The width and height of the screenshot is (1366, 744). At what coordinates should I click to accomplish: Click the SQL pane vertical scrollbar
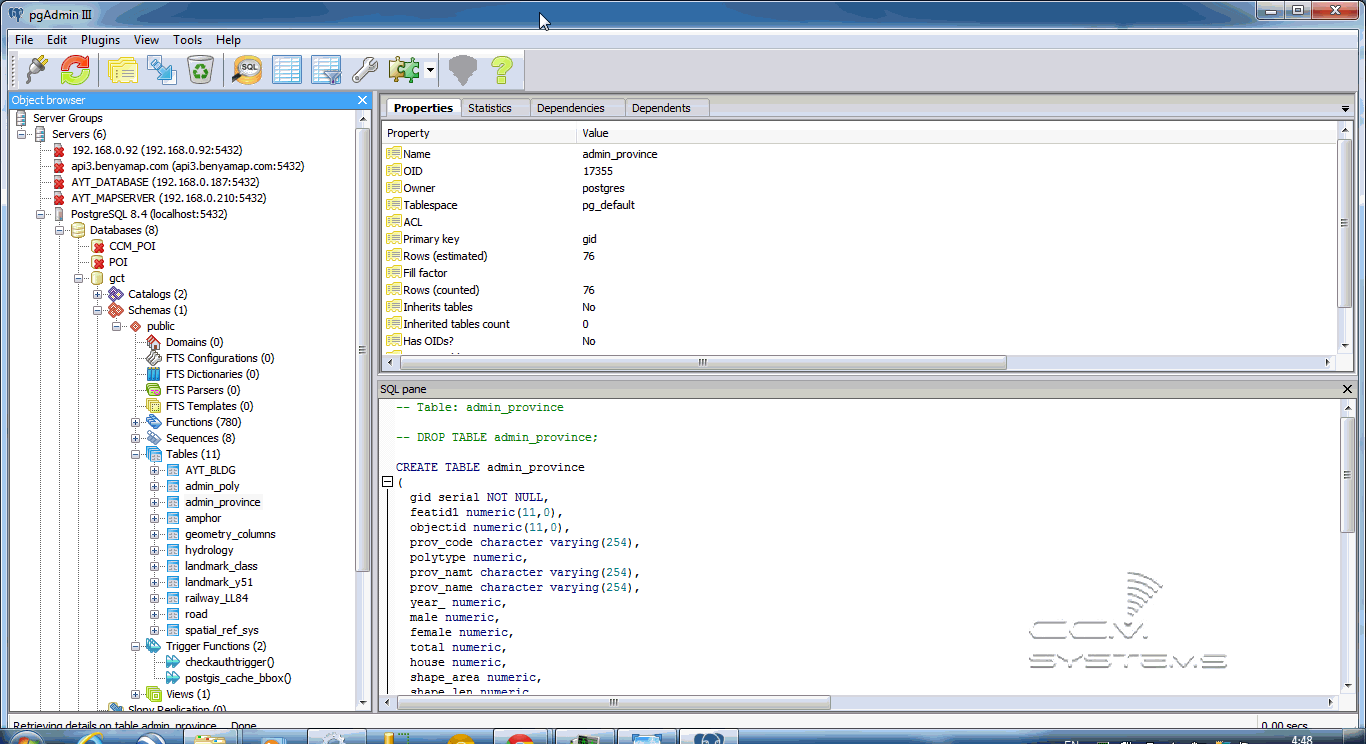1347,475
